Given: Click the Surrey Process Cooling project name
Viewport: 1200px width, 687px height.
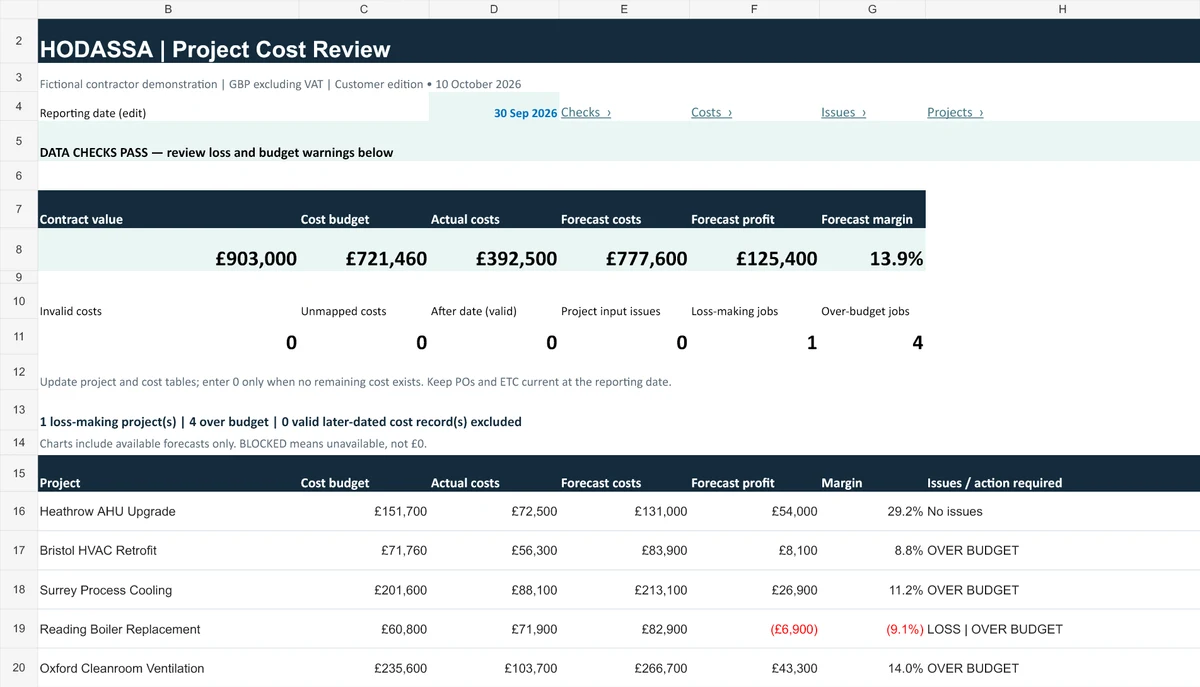Looking at the screenshot, I should pos(106,590).
